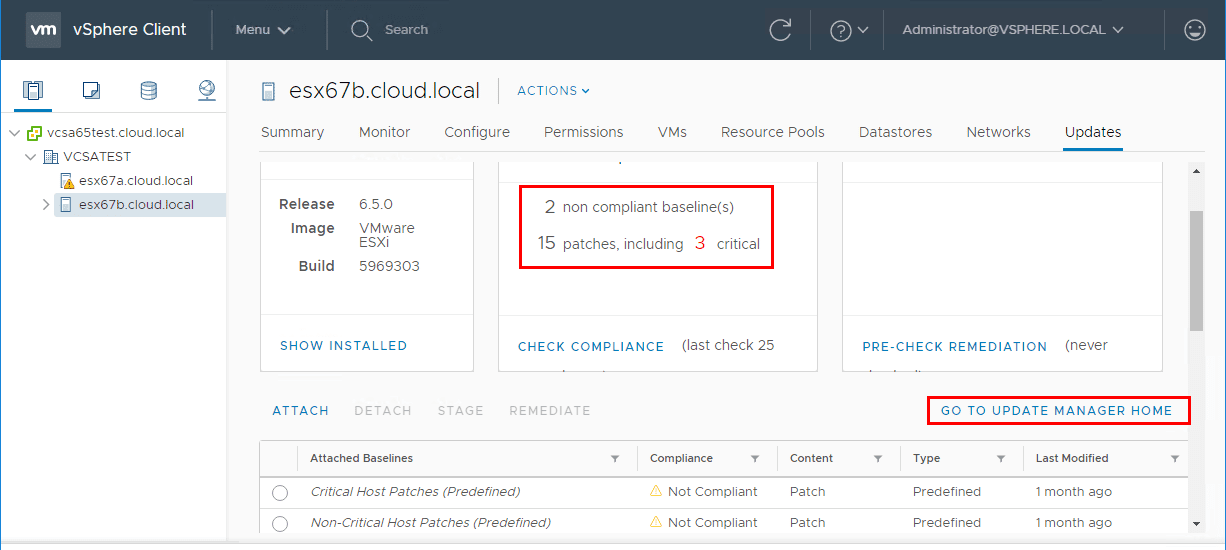Filter the Compliance column
The image size is (1226, 550).
point(756,459)
